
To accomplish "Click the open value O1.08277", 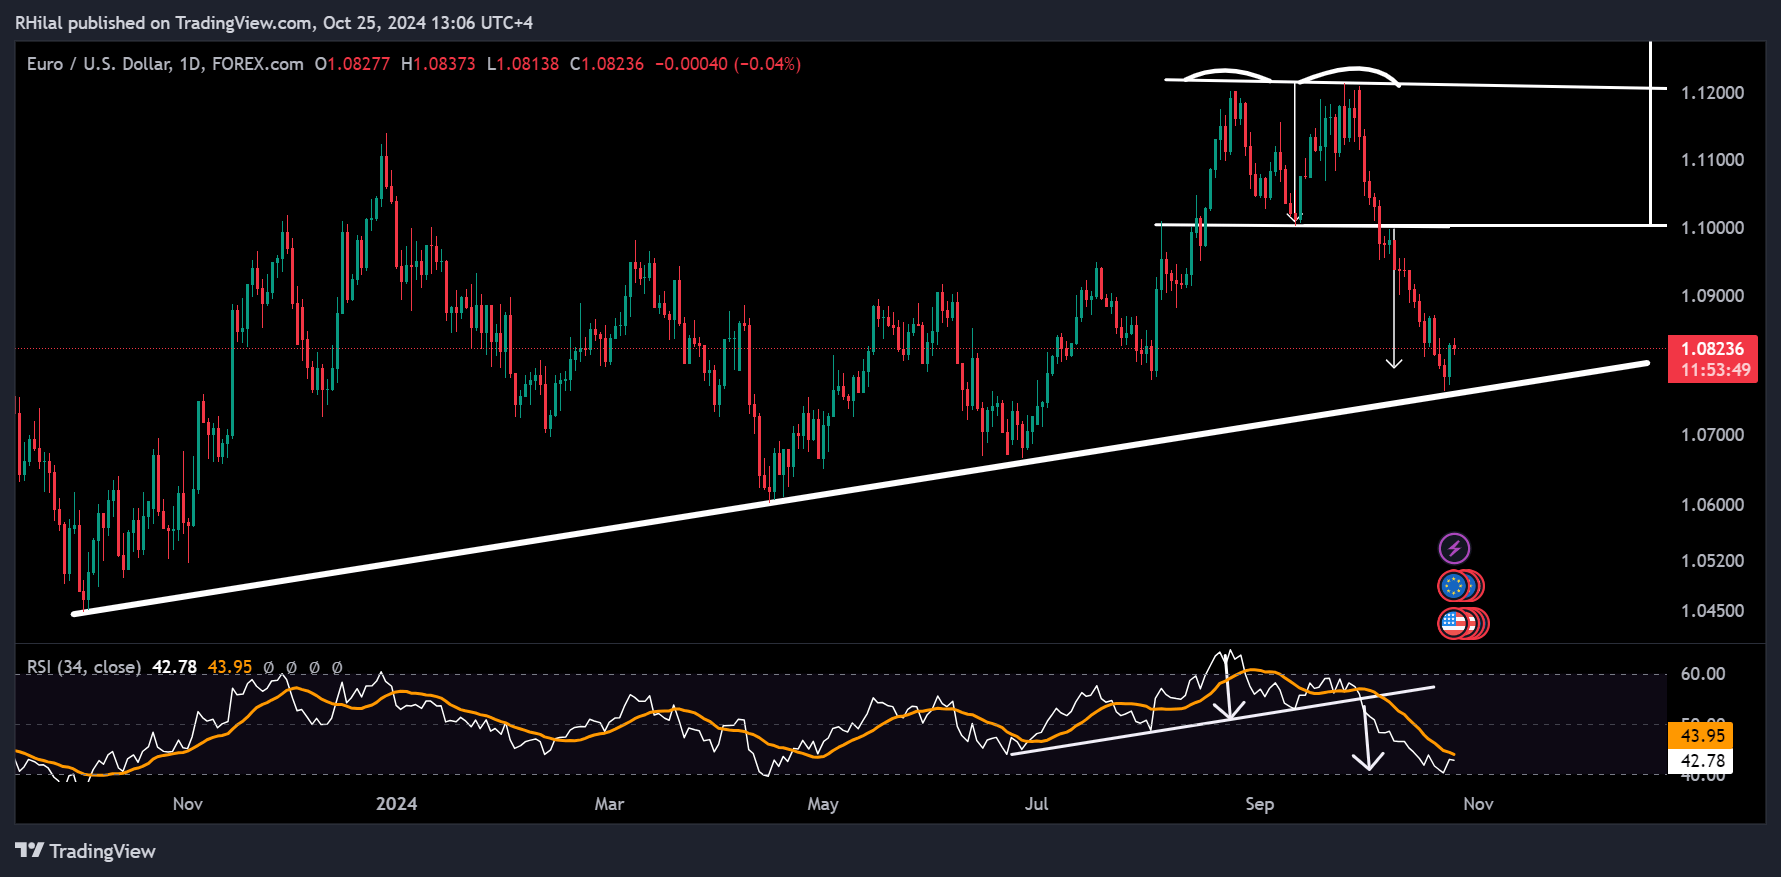I will 352,64.
